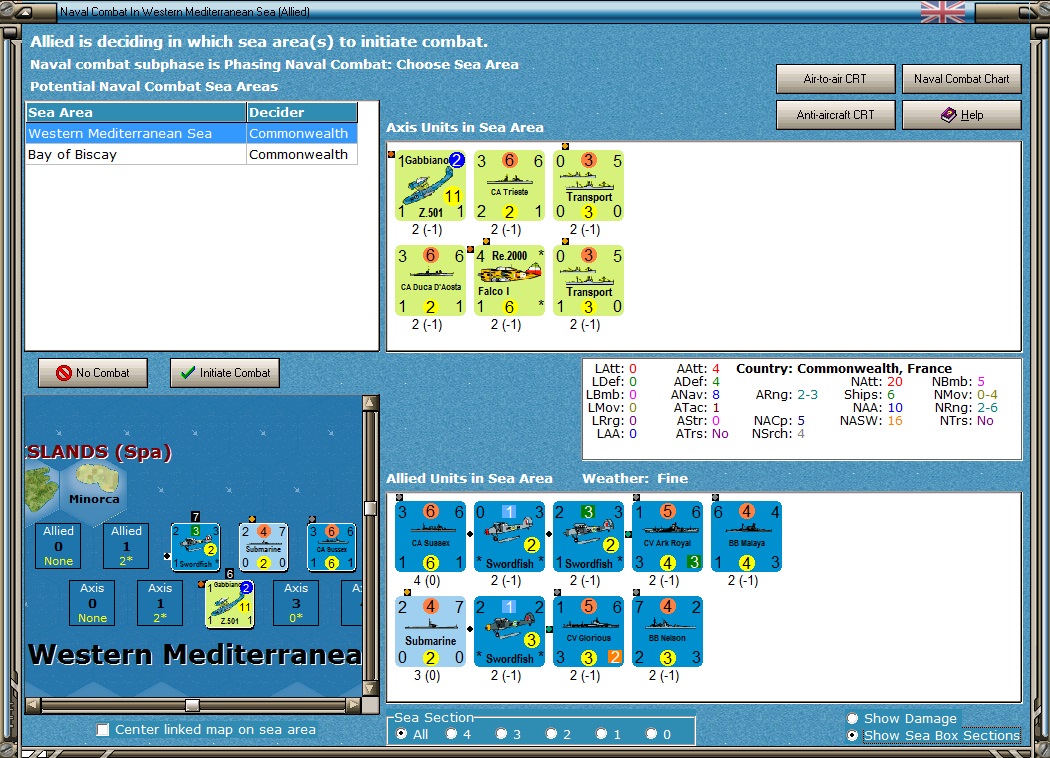Select the Swordfish counter with factors 0 1 3
Viewport: 1050px width, 758px height.
click(509, 536)
